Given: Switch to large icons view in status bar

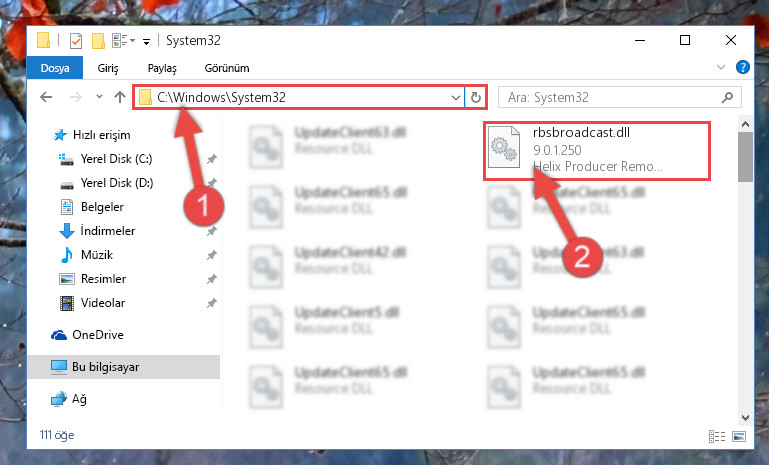Looking at the screenshot, I should [739, 436].
